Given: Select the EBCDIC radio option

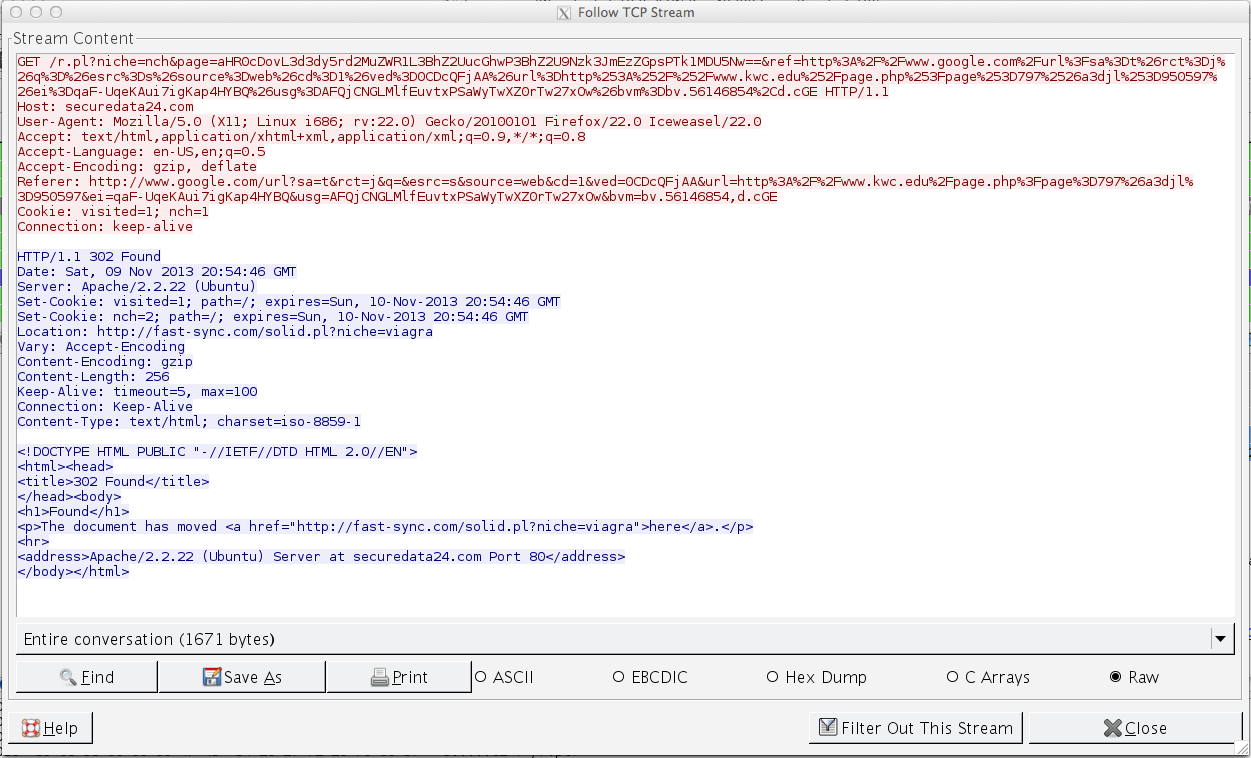Looking at the screenshot, I should coord(650,677).
